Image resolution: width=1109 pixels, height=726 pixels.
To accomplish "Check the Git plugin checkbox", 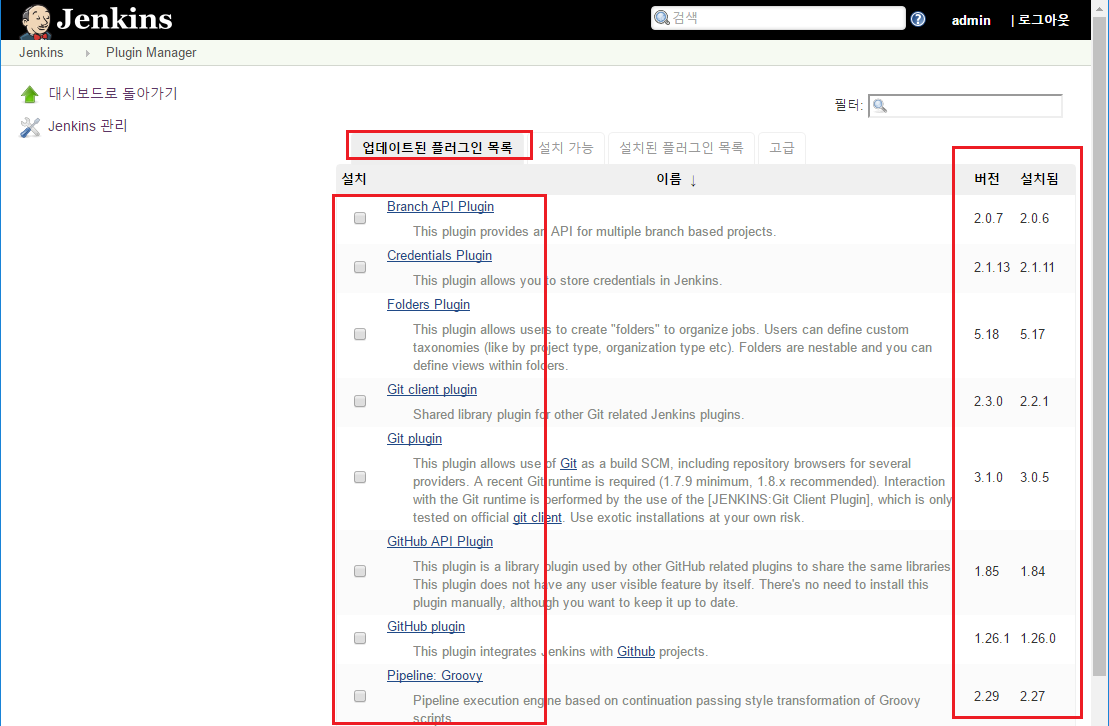I will coord(360,478).
